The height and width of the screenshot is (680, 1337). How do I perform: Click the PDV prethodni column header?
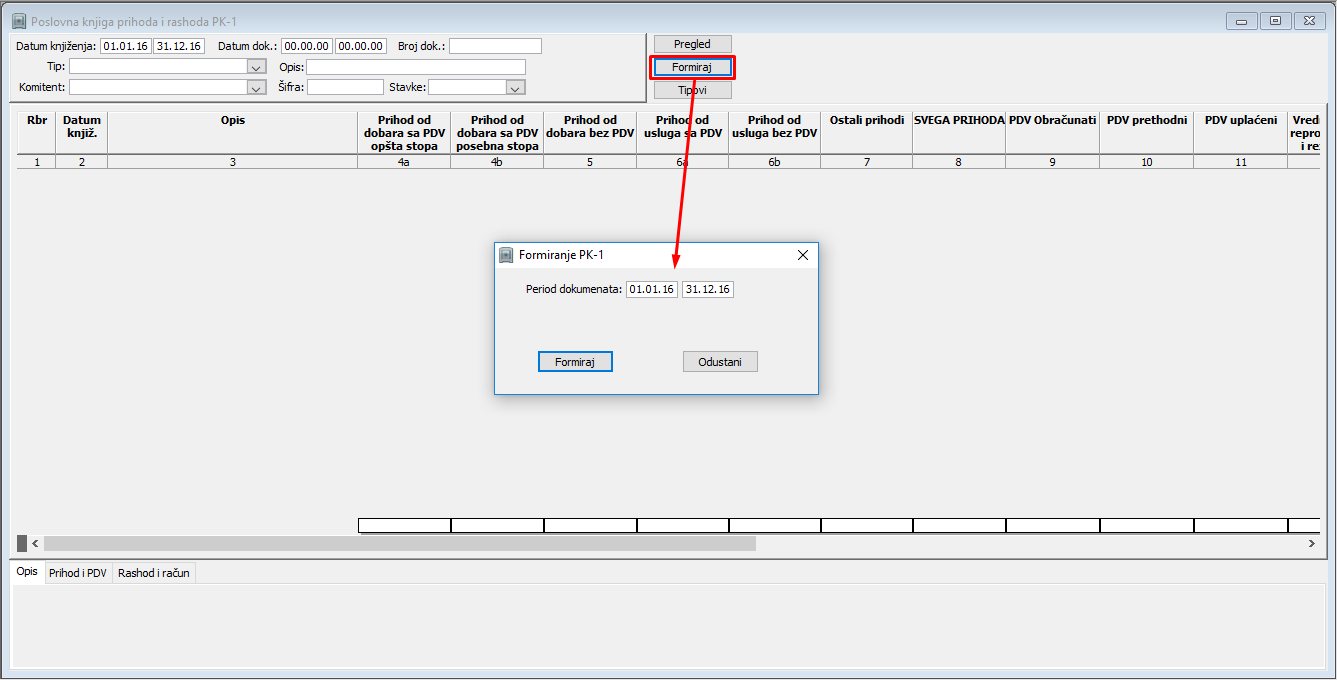(x=1147, y=133)
